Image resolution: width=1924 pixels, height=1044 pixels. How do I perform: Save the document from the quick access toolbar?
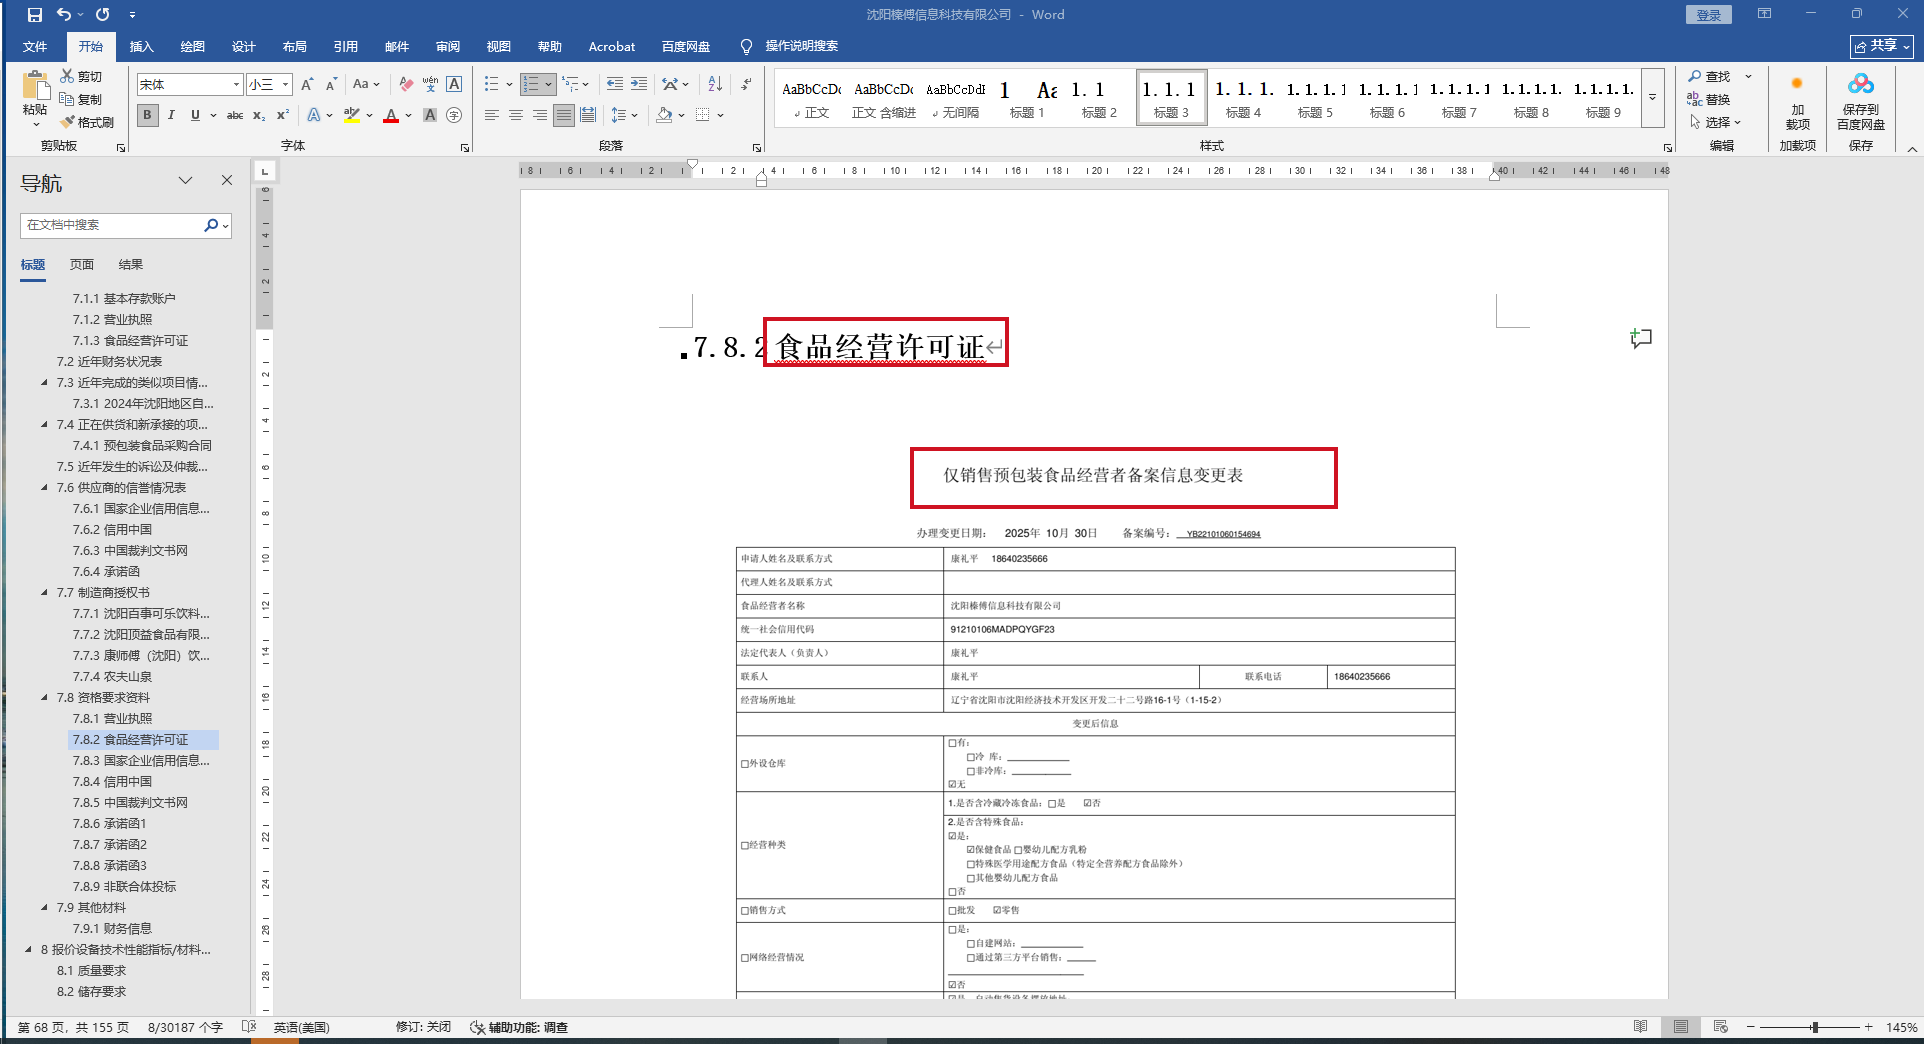tap(35, 15)
